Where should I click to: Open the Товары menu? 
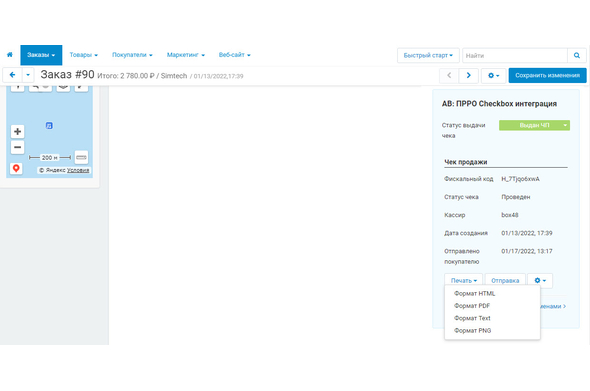point(84,55)
